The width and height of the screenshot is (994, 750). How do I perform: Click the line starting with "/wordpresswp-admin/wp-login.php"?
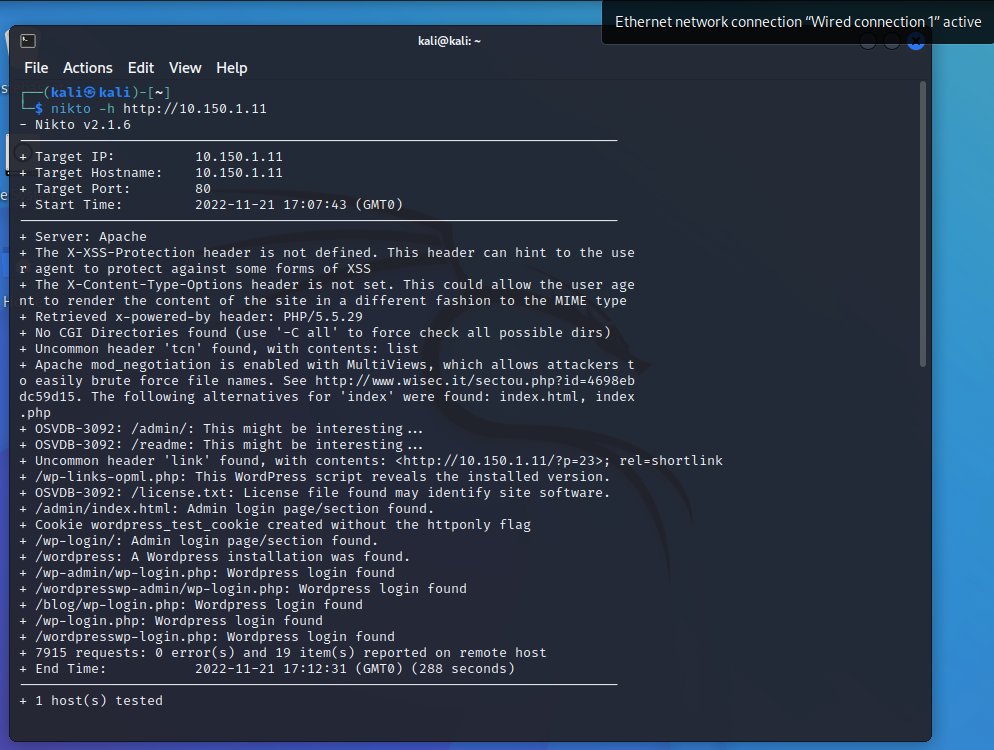pyautogui.click(x=243, y=589)
